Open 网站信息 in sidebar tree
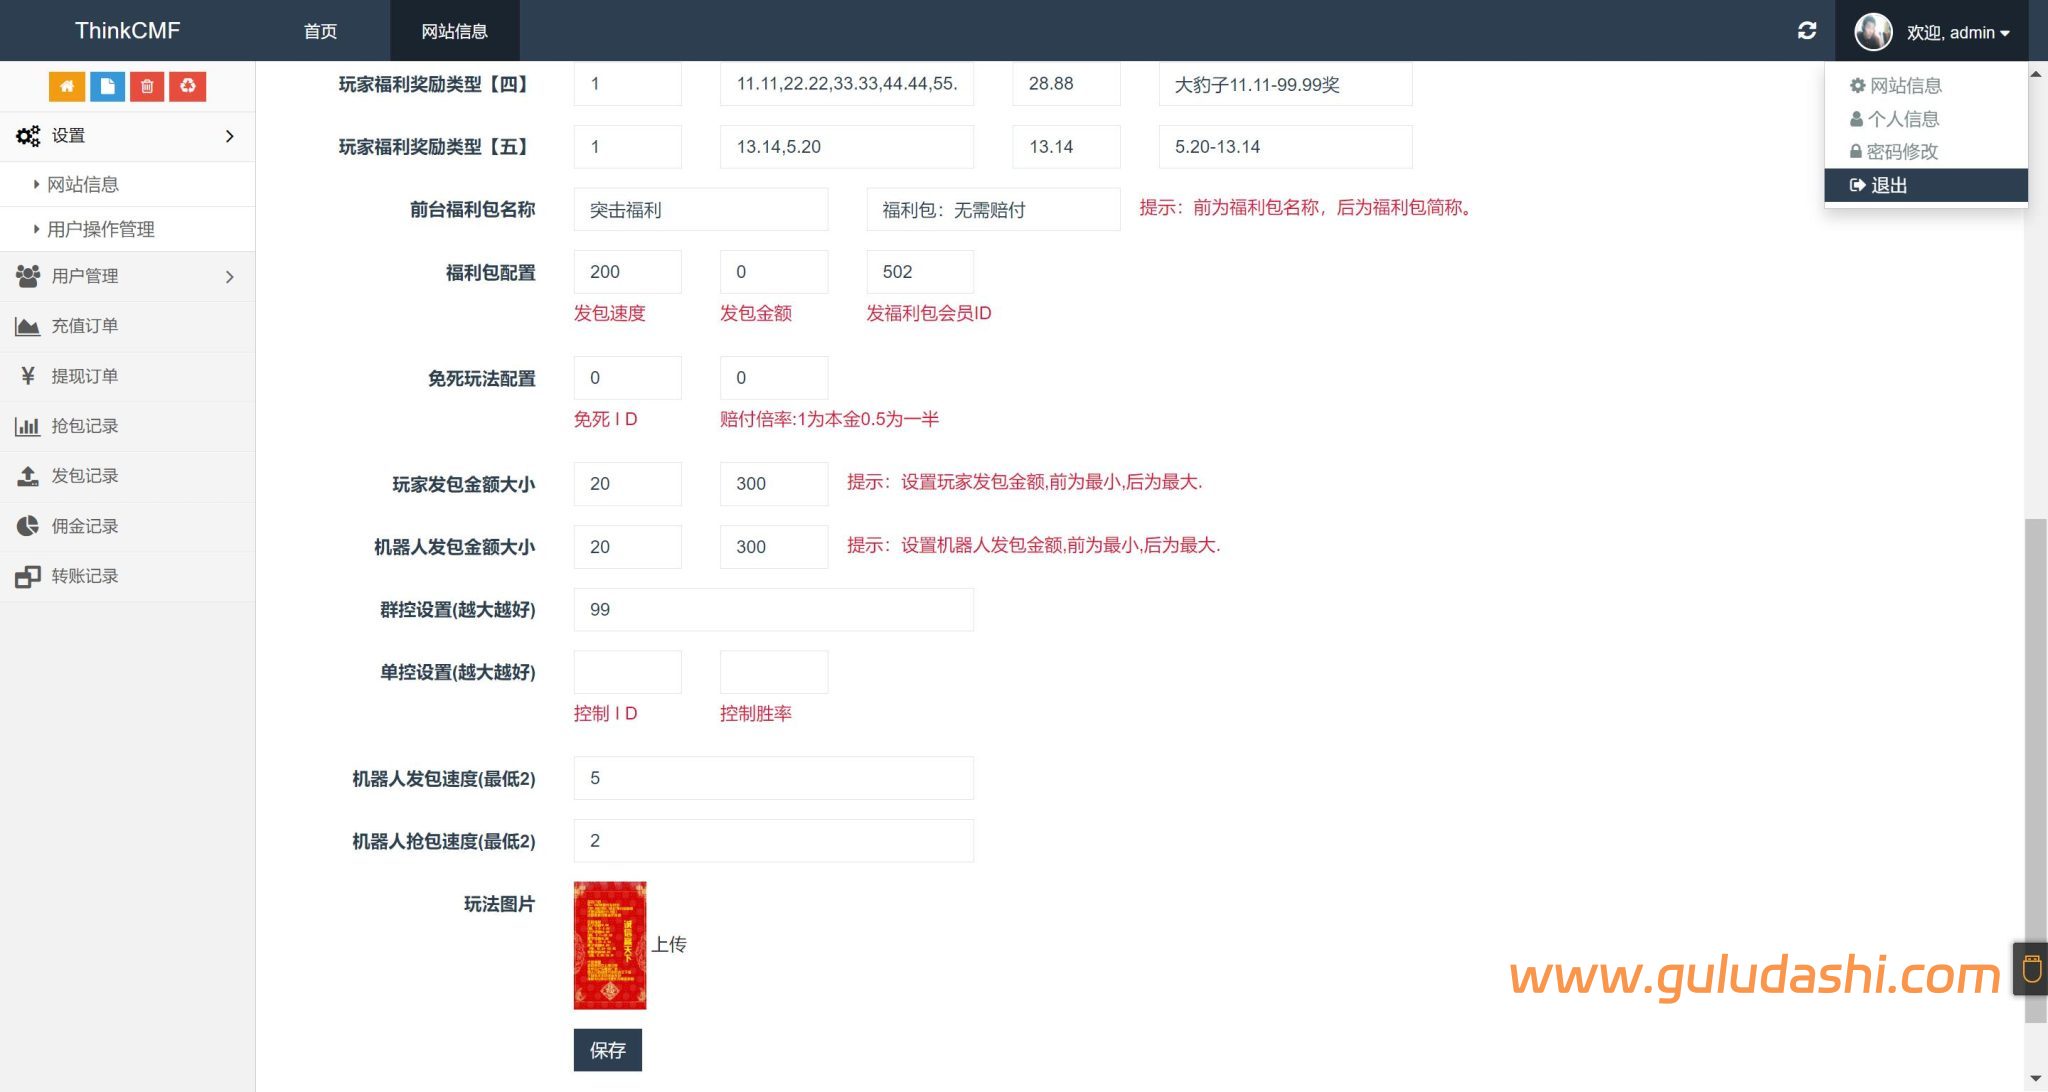 [83, 184]
